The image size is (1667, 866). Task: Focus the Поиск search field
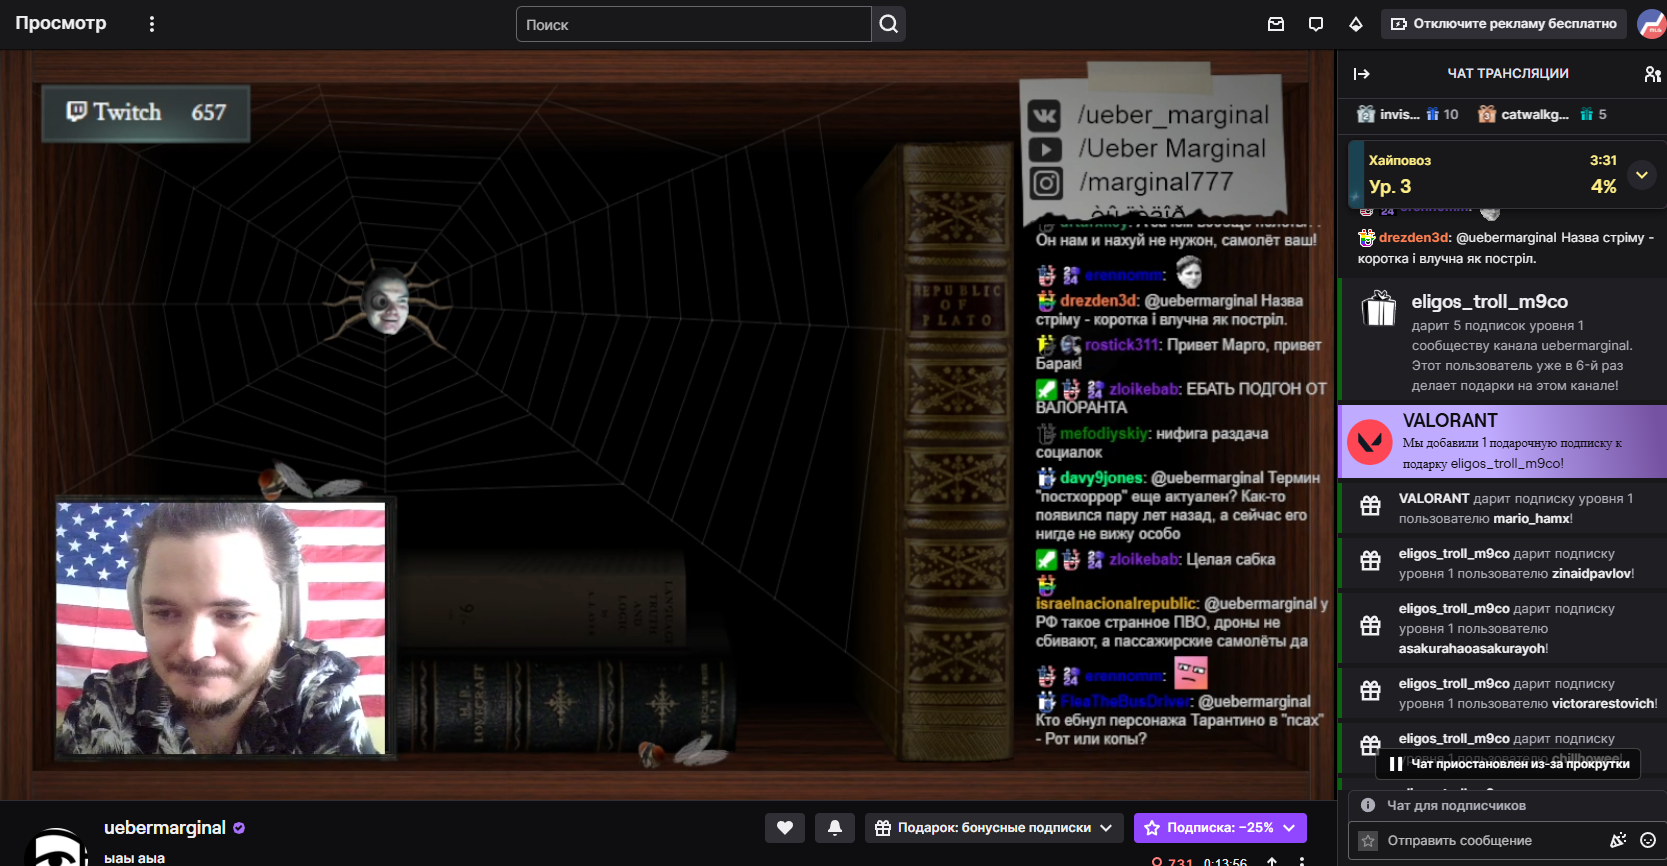(693, 24)
